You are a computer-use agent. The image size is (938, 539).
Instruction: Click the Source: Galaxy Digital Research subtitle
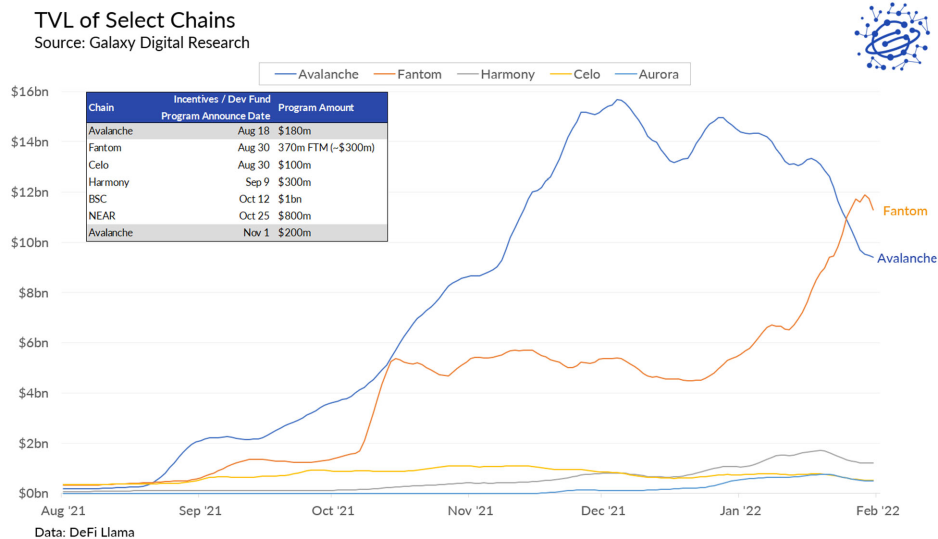pyautogui.click(x=141, y=43)
